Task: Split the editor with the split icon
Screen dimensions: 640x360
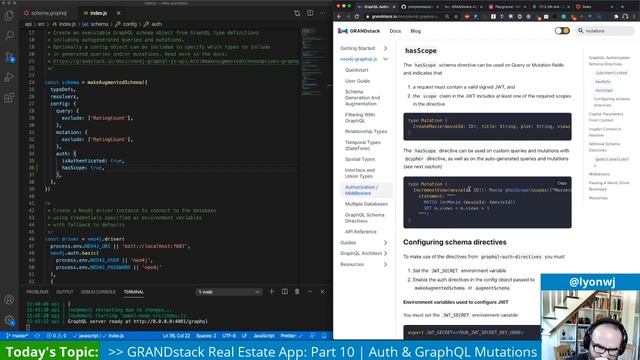Action: tap(310, 13)
